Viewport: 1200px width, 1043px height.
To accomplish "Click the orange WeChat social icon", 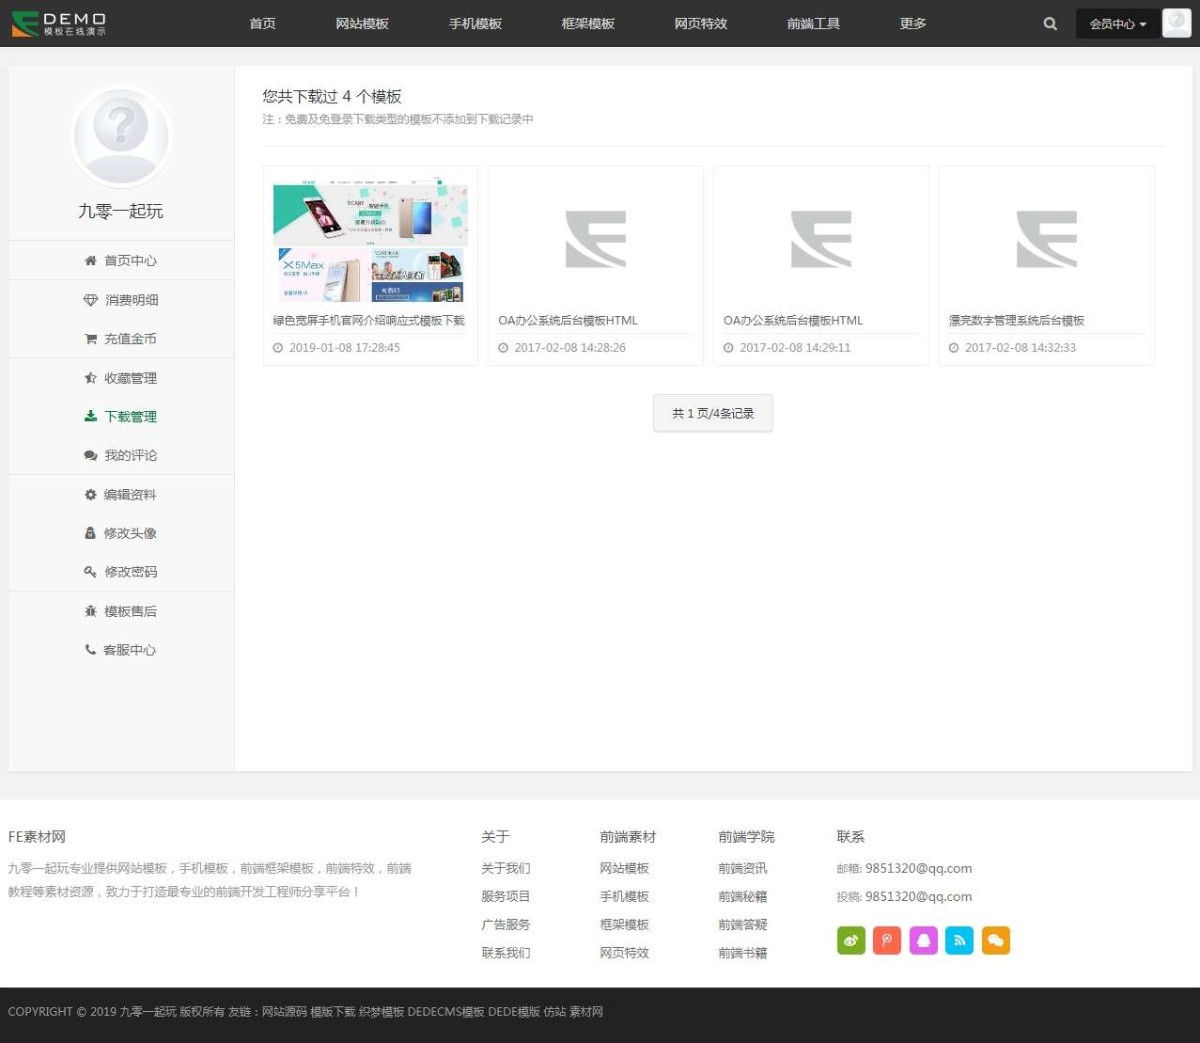I will click(996, 940).
